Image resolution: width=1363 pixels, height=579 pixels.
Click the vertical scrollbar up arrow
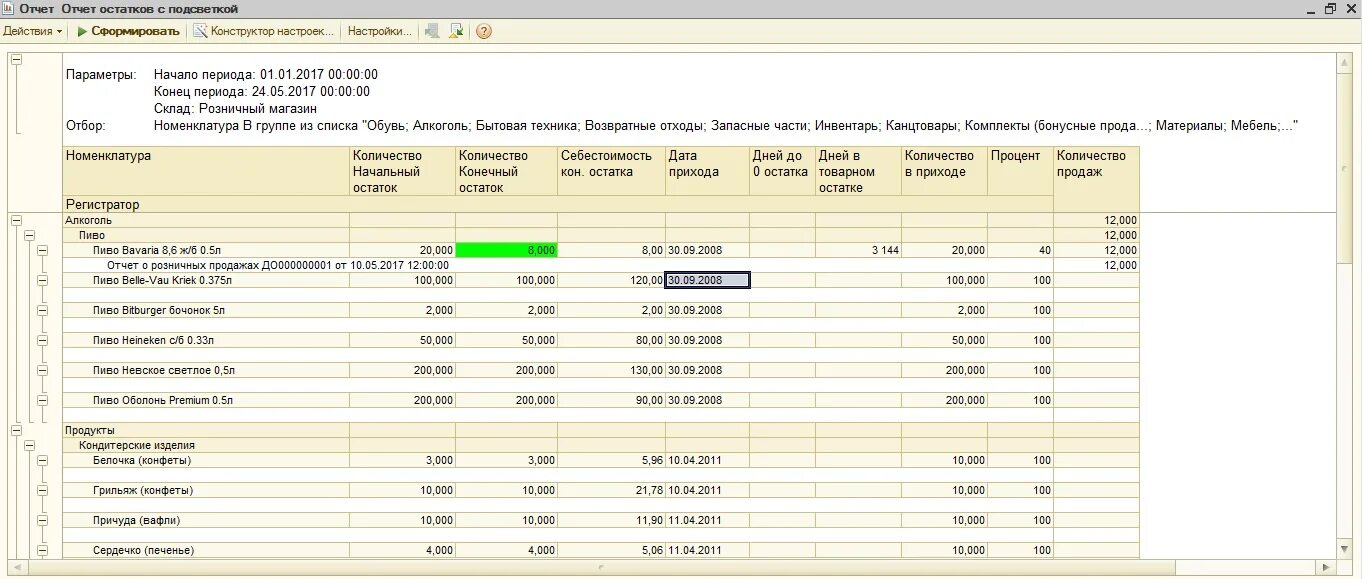coord(1345,62)
